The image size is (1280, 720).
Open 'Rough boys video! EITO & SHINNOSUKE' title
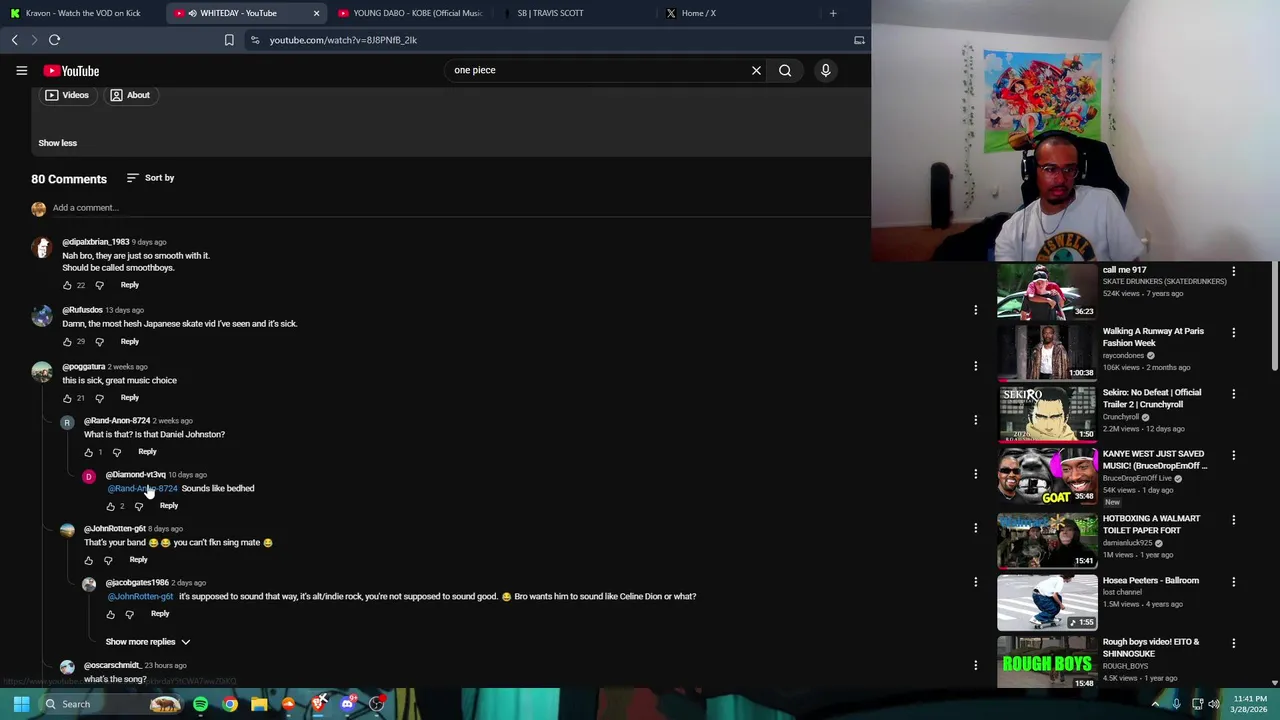tap(1151, 648)
